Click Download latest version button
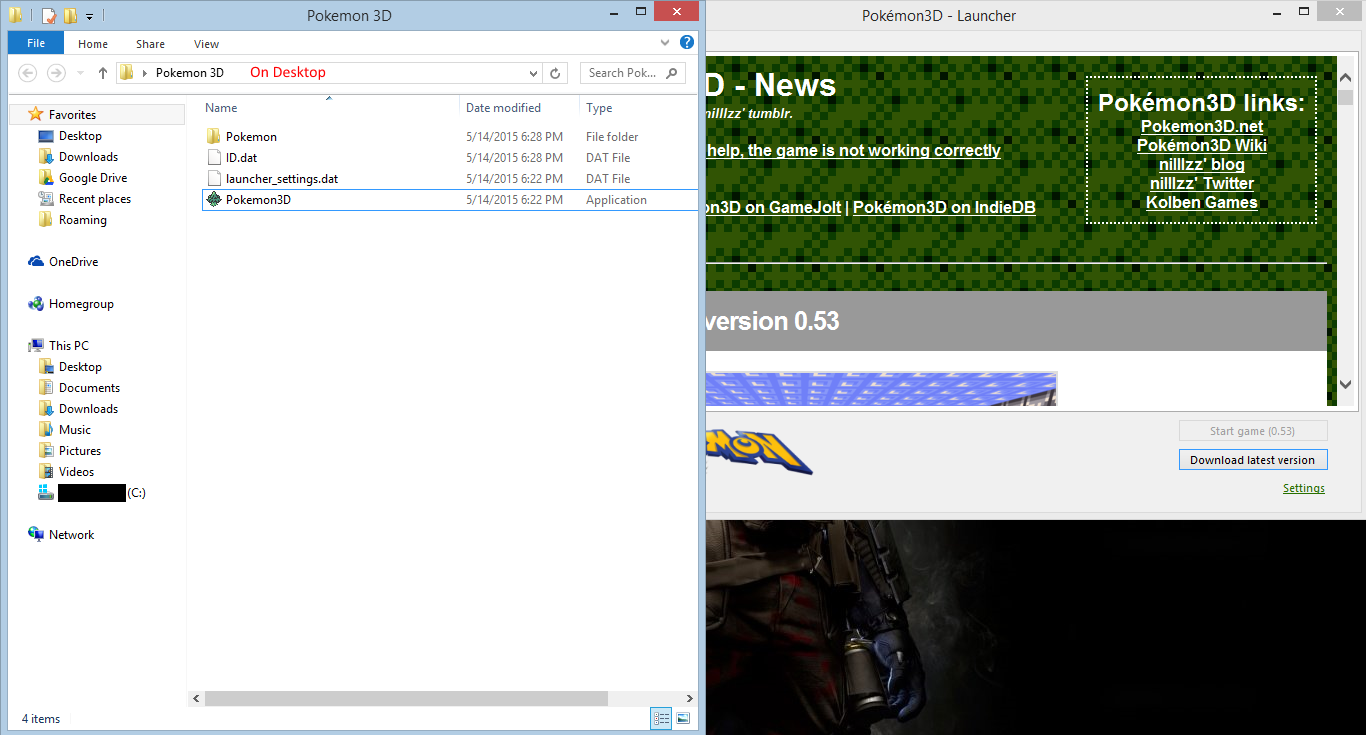This screenshot has height=735, width=1366. pos(1253,460)
